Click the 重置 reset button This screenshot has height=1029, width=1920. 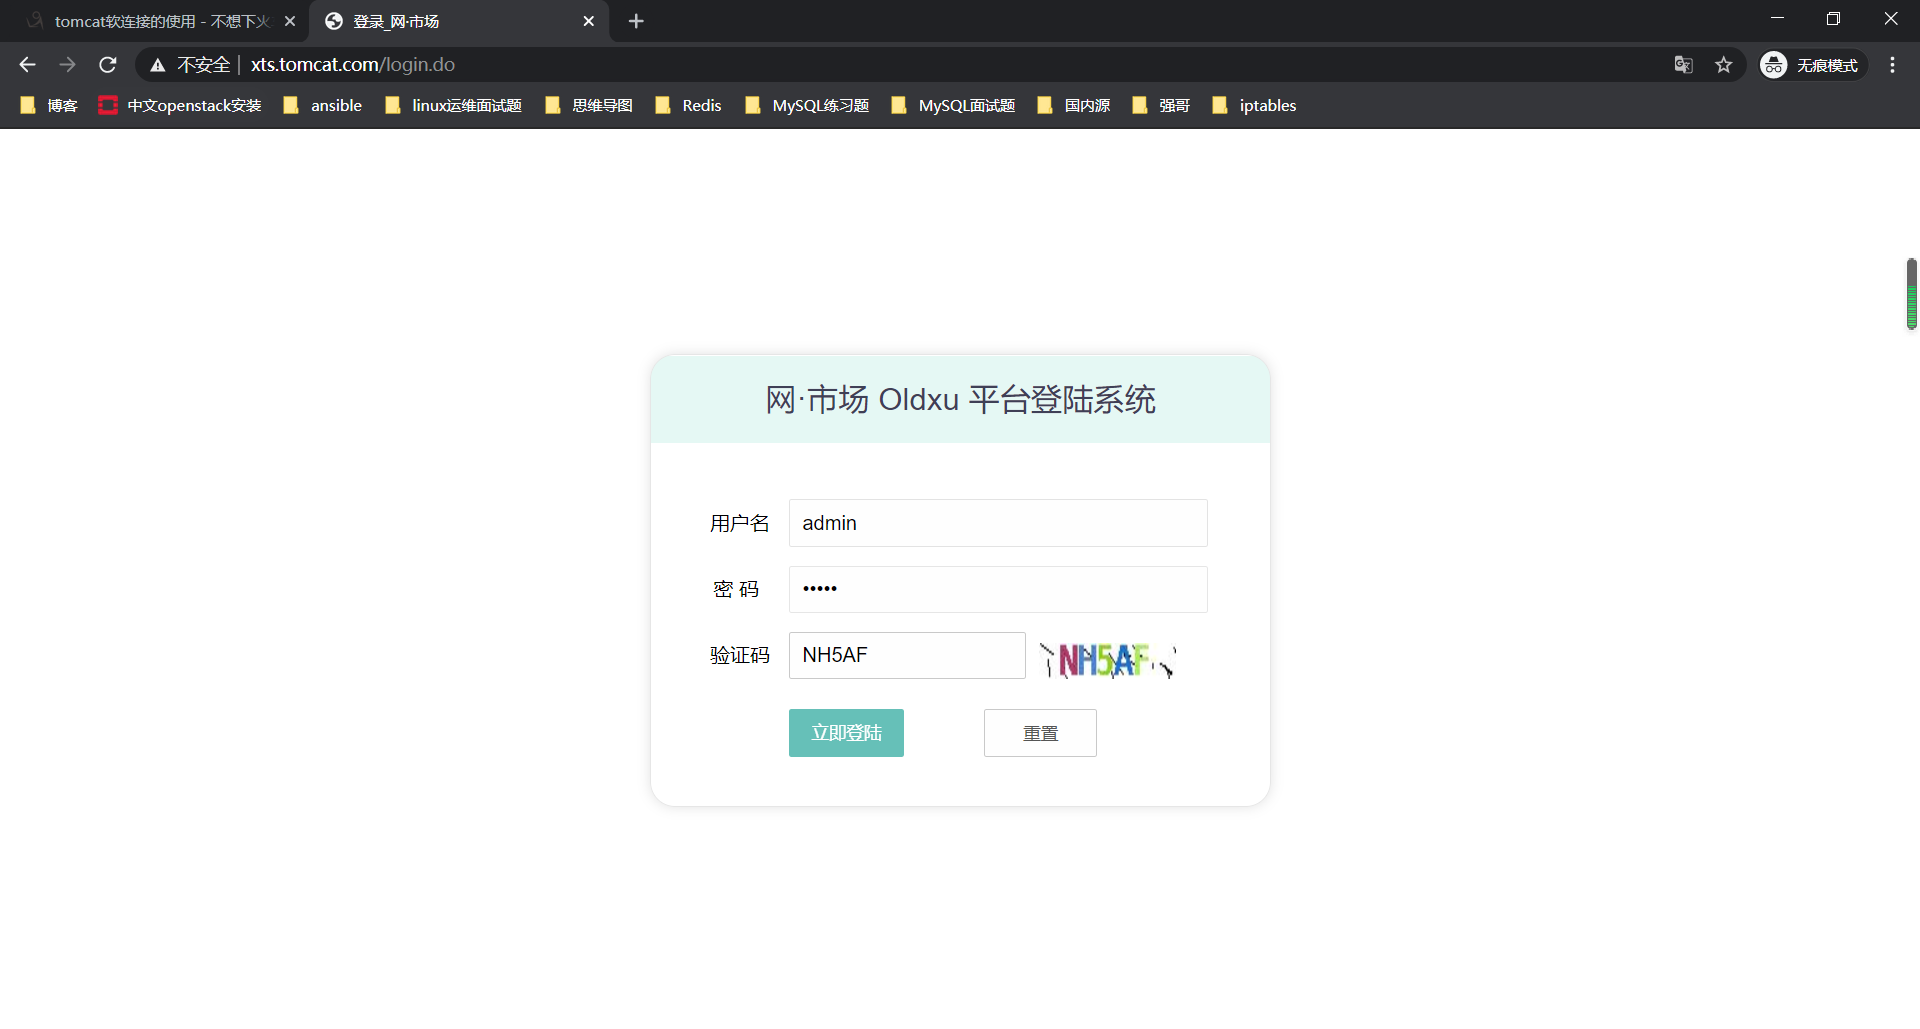click(x=1040, y=733)
